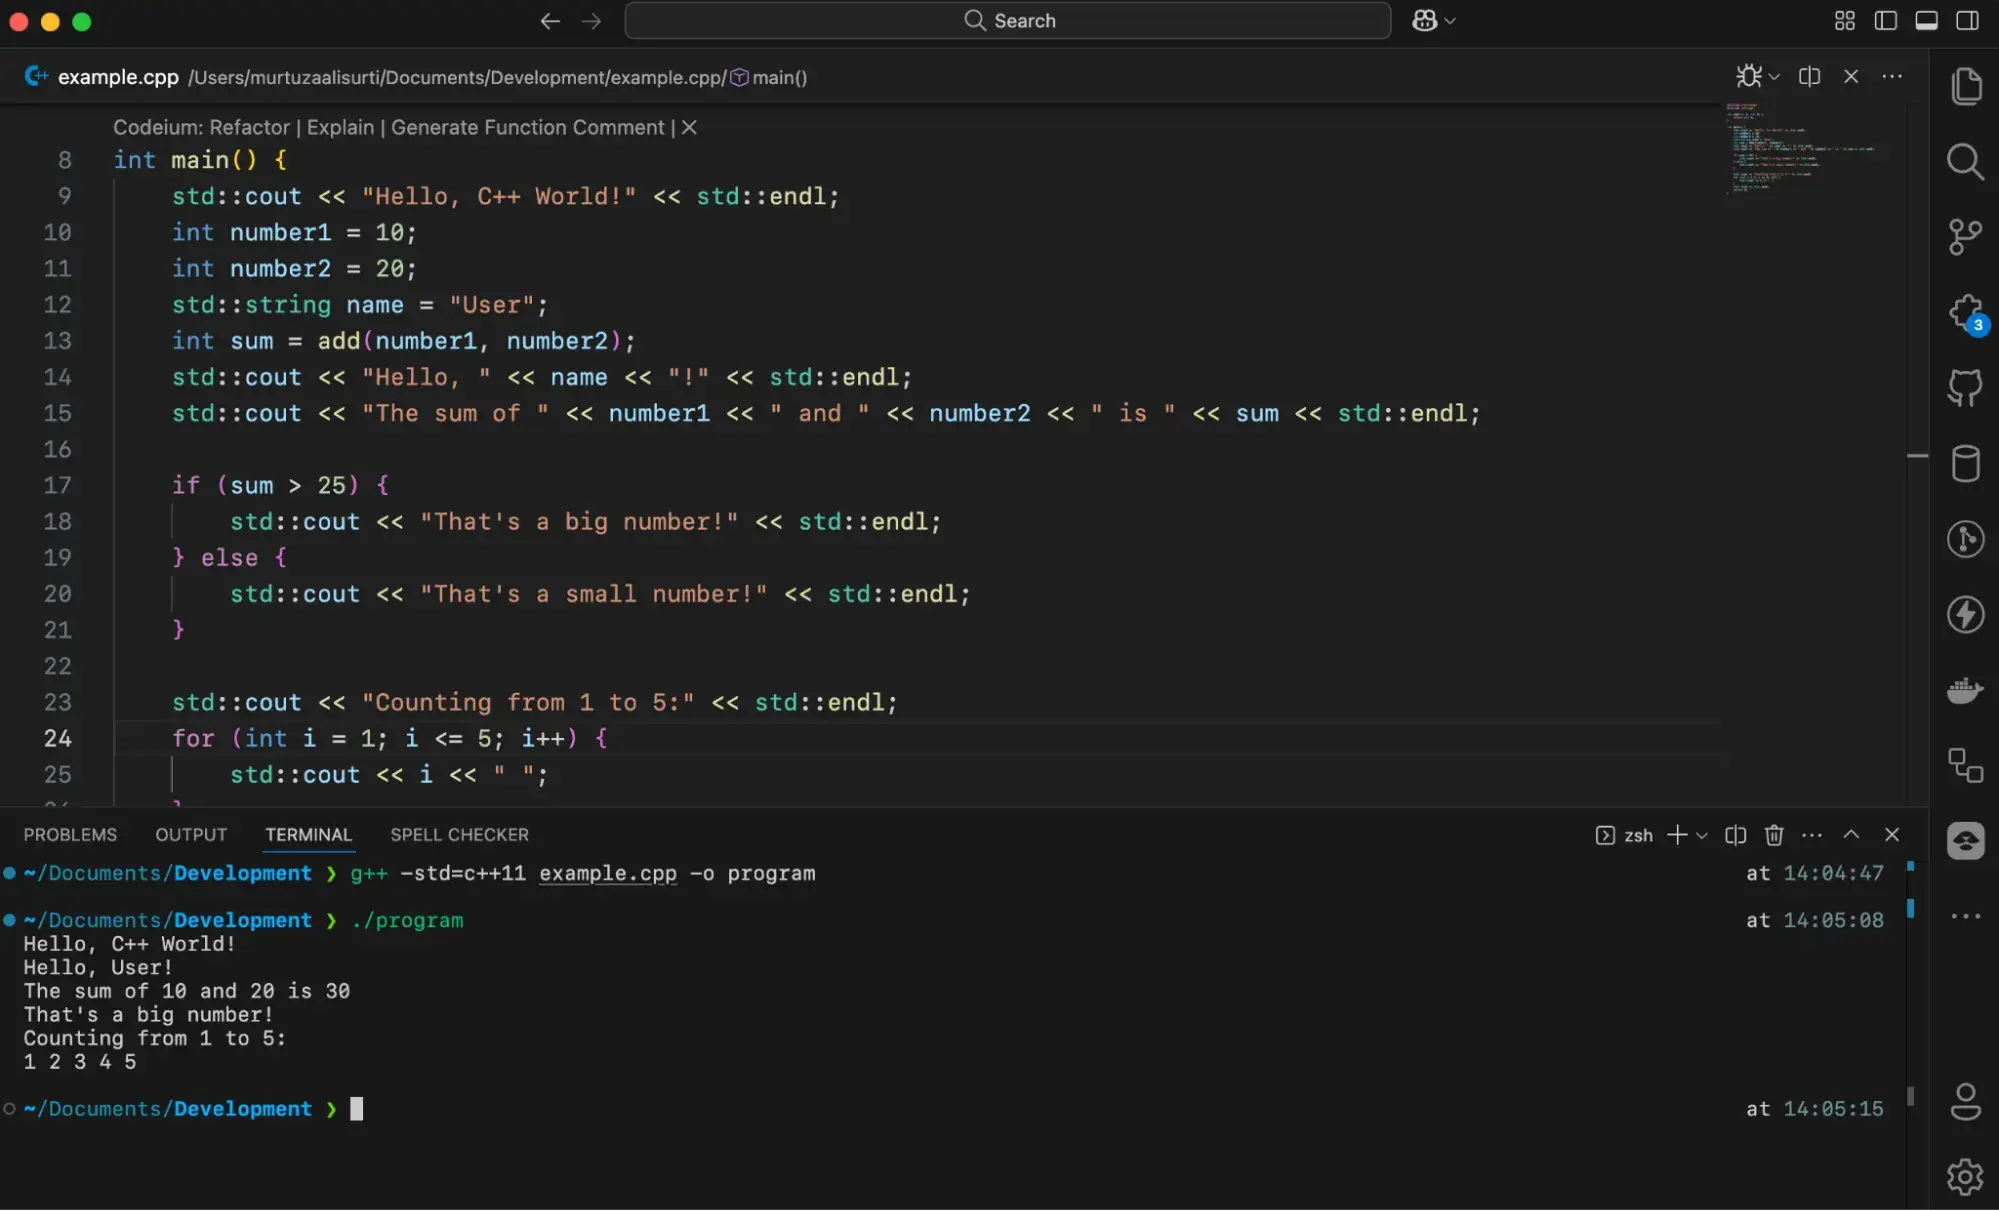Close the terminal panel
Screen dimensions: 1999x1211
(x=1892, y=834)
